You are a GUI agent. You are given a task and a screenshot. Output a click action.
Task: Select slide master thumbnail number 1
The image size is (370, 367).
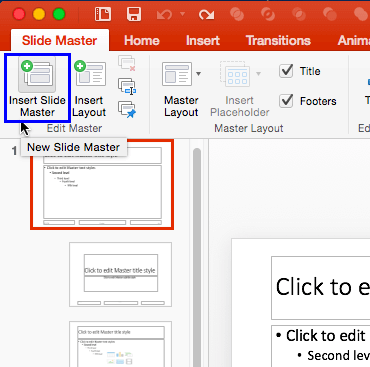pos(102,185)
